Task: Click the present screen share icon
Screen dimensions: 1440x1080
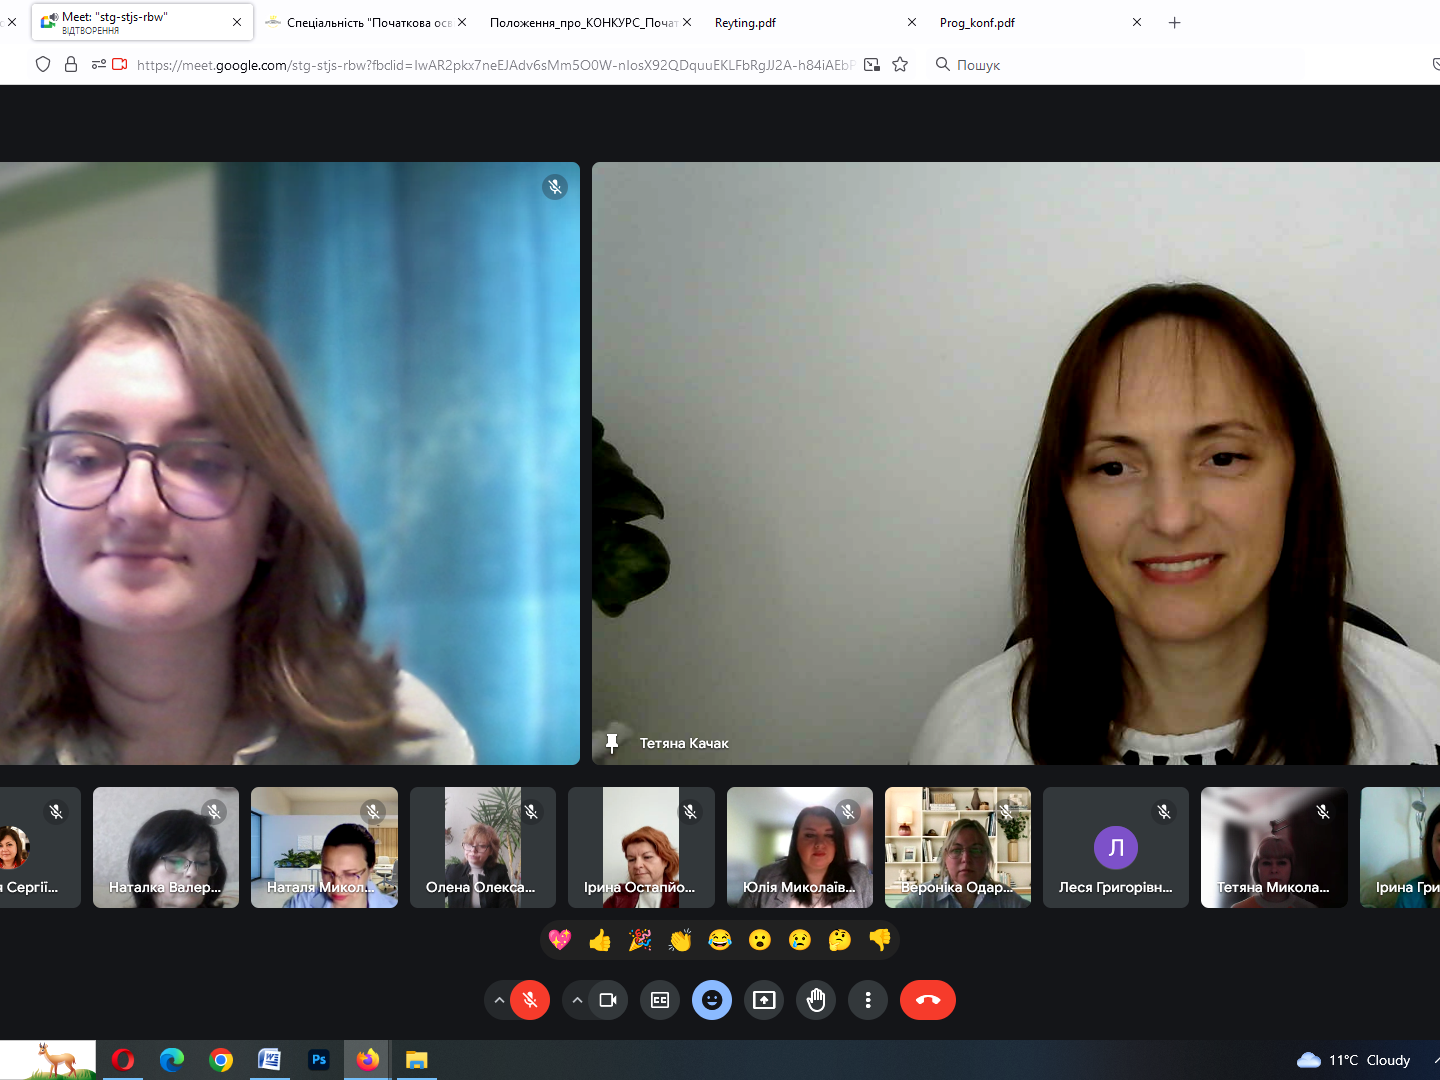Action: tap(764, 1000)
